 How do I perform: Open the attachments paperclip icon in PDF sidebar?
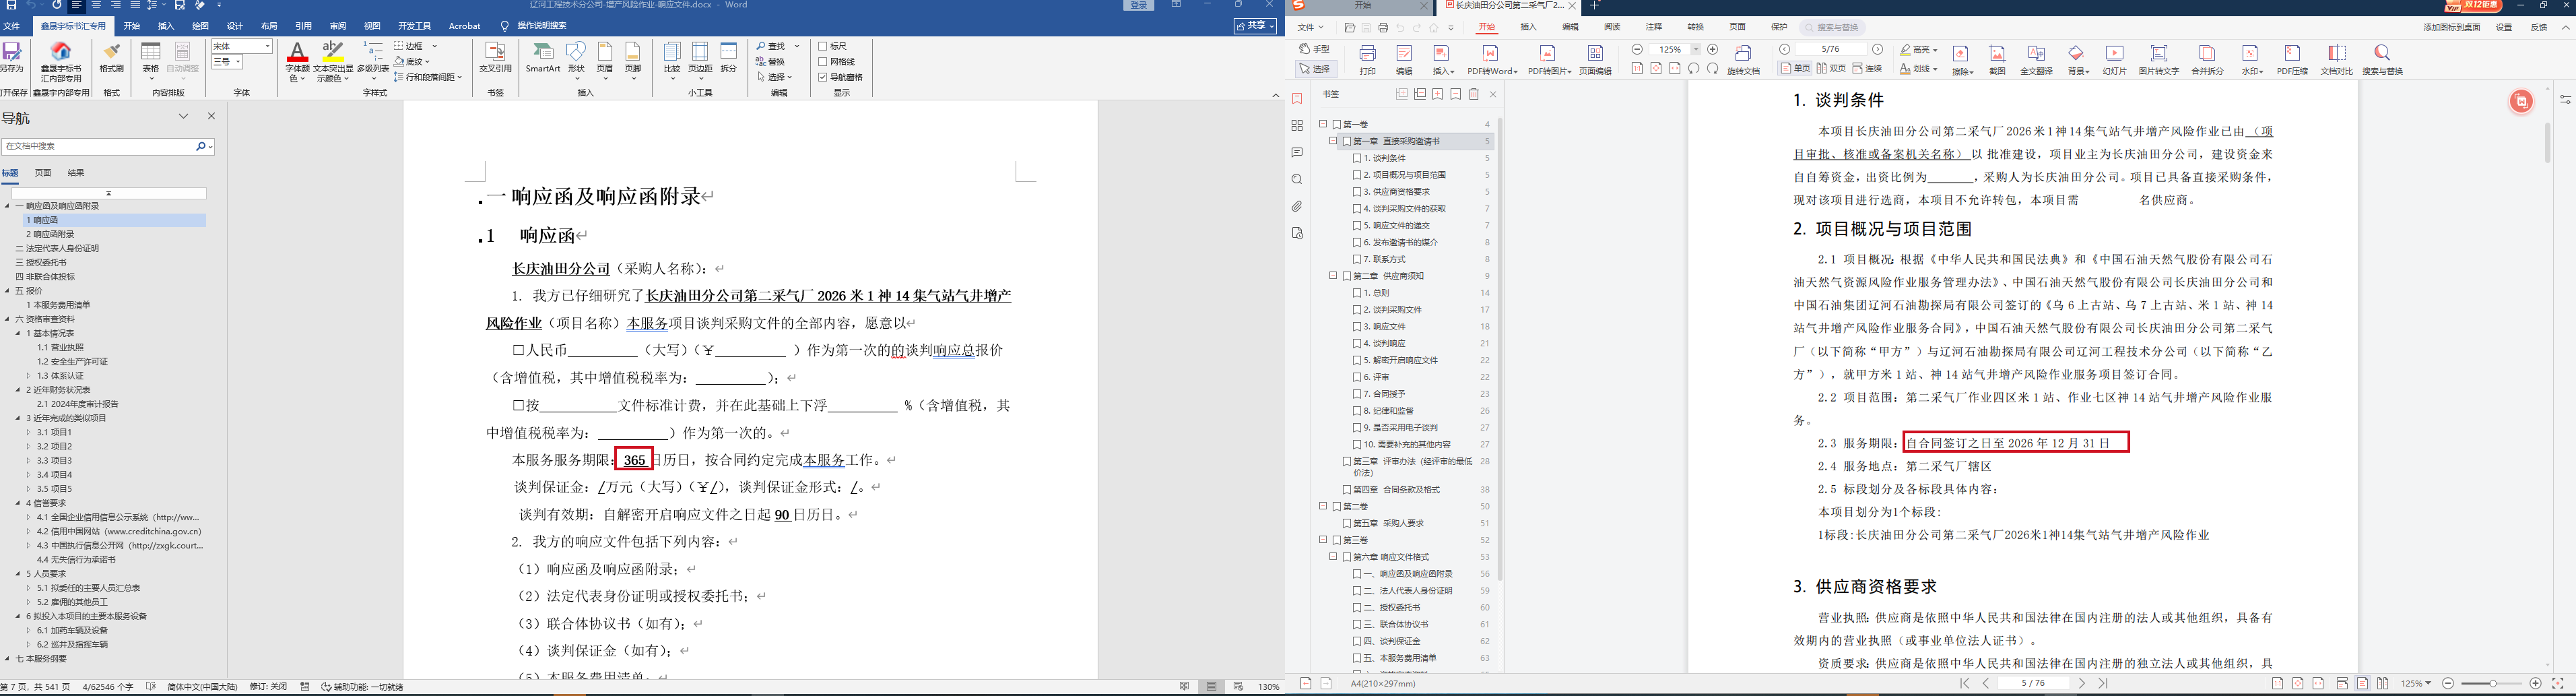[1297, 206]
